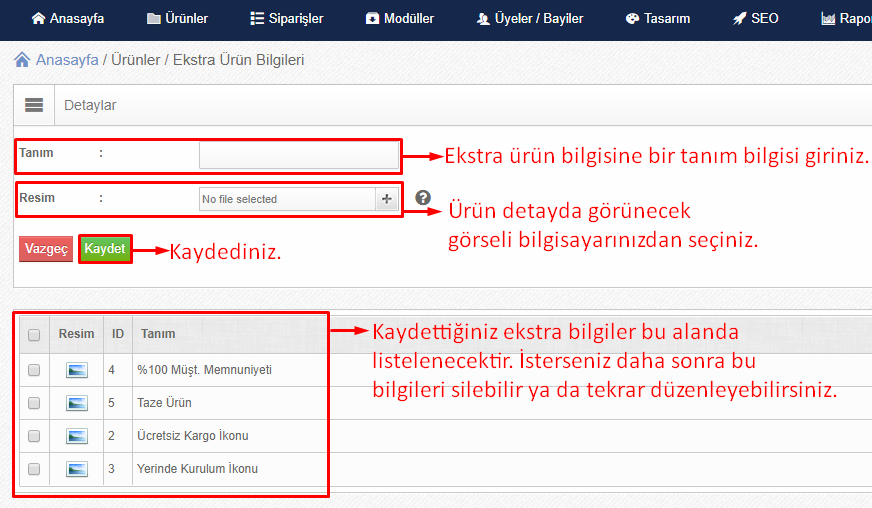The image size is (872, 508).
Task: Select the '%100 Müşt. Memnuniyeti' entry text
Action: pyautogui.click(x=204, y=370)
